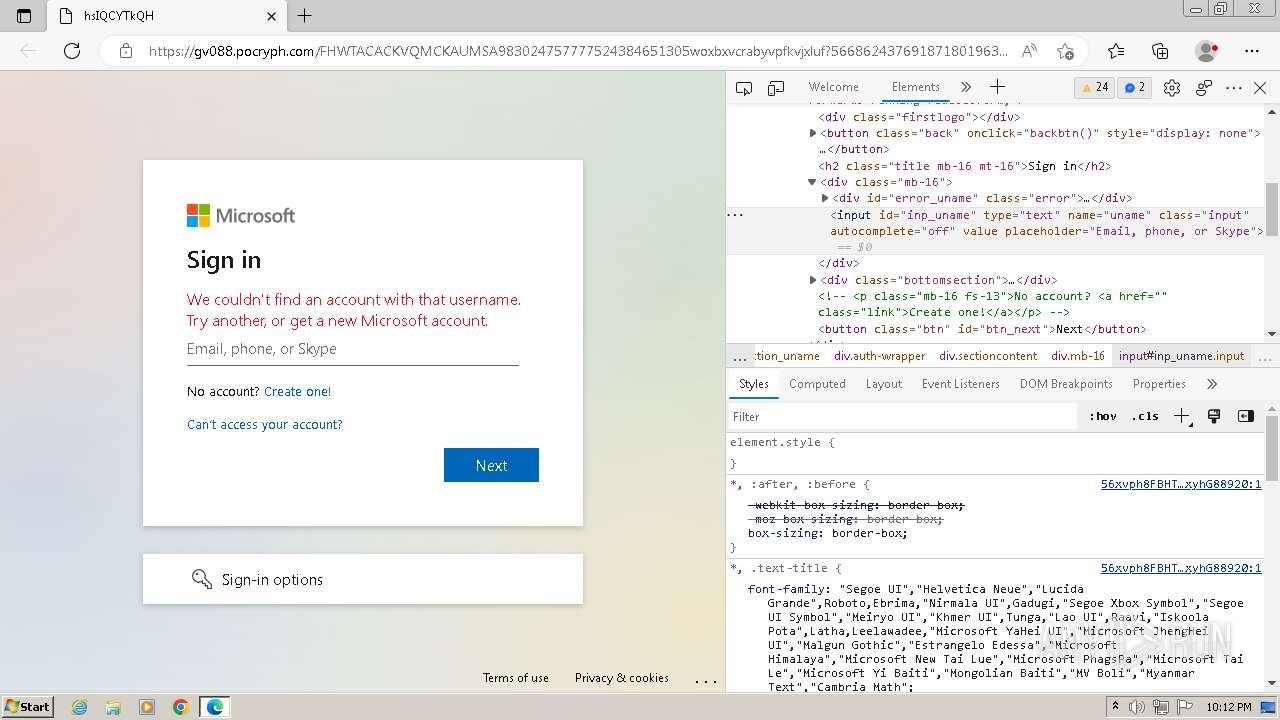
Task: Click the browser back arrow
Action: click(28, 51)
